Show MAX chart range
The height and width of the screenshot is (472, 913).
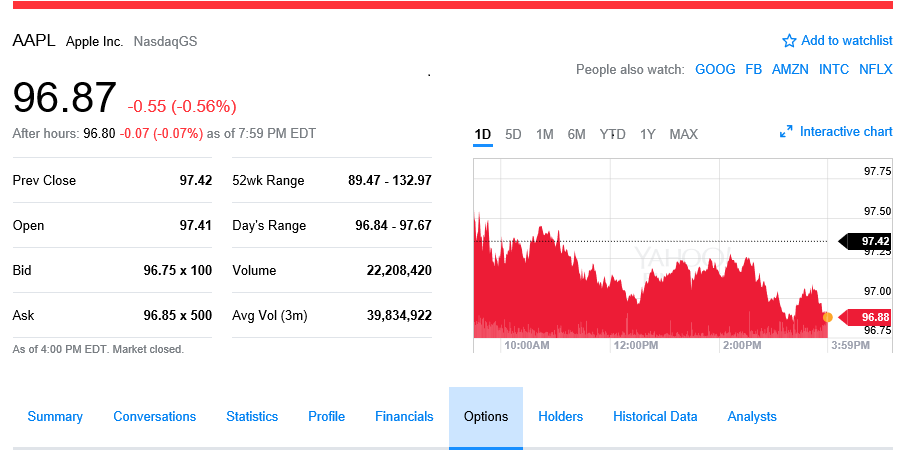point(684,134)
